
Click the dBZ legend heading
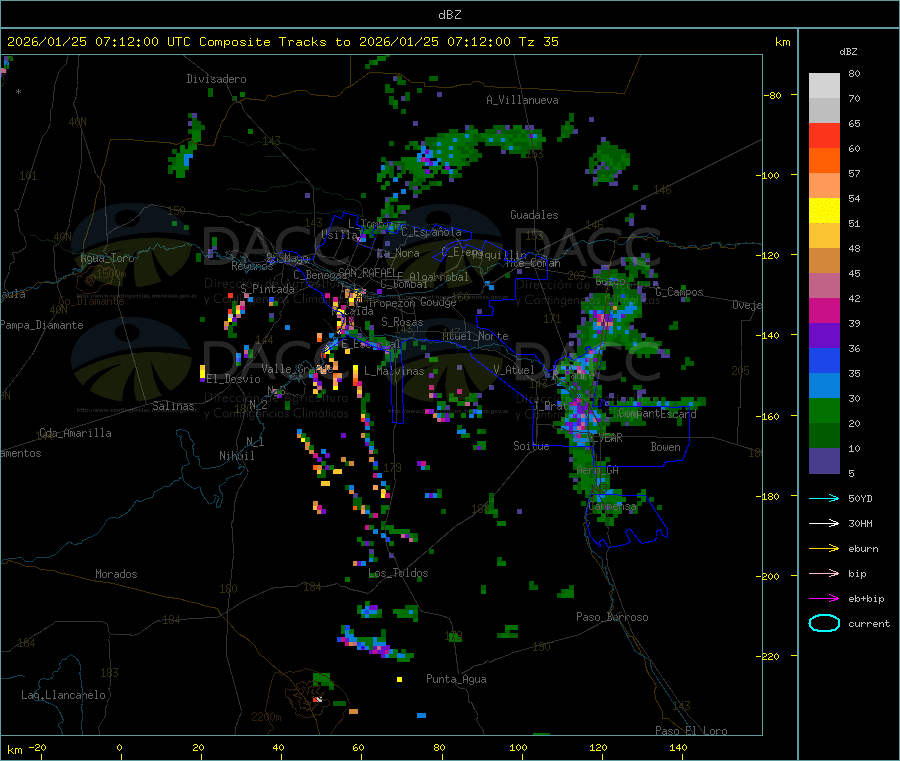848,52
